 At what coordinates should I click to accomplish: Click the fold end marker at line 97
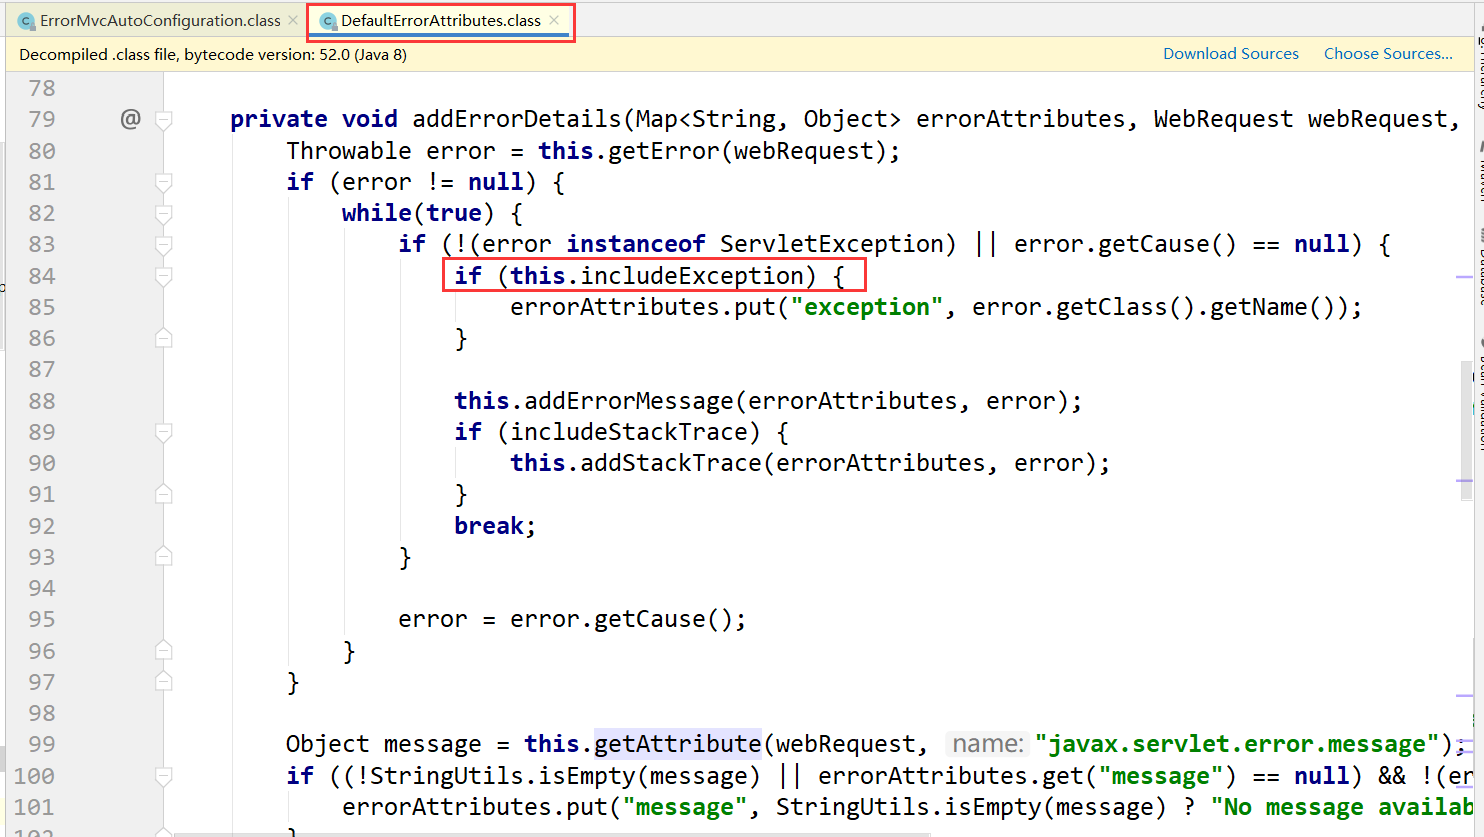(164, 682)
